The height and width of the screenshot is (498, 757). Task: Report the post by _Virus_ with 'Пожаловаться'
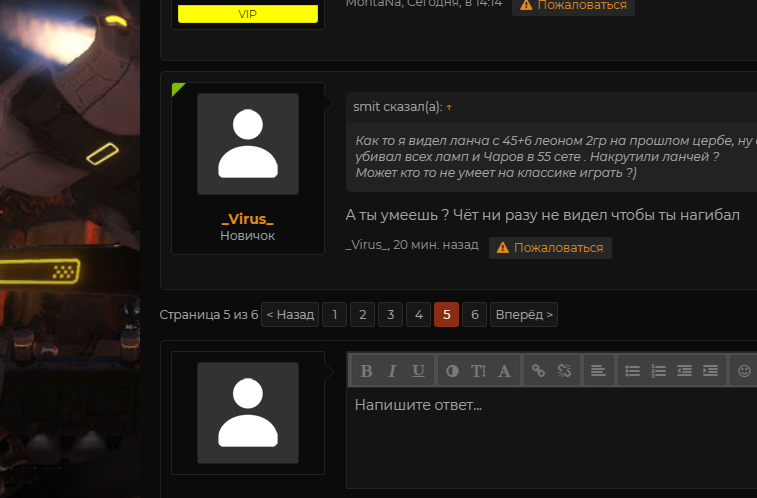[550, 247]
